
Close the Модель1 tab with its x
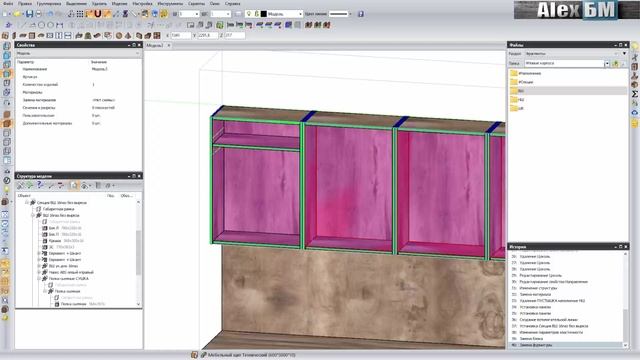(x=169, y=45)
